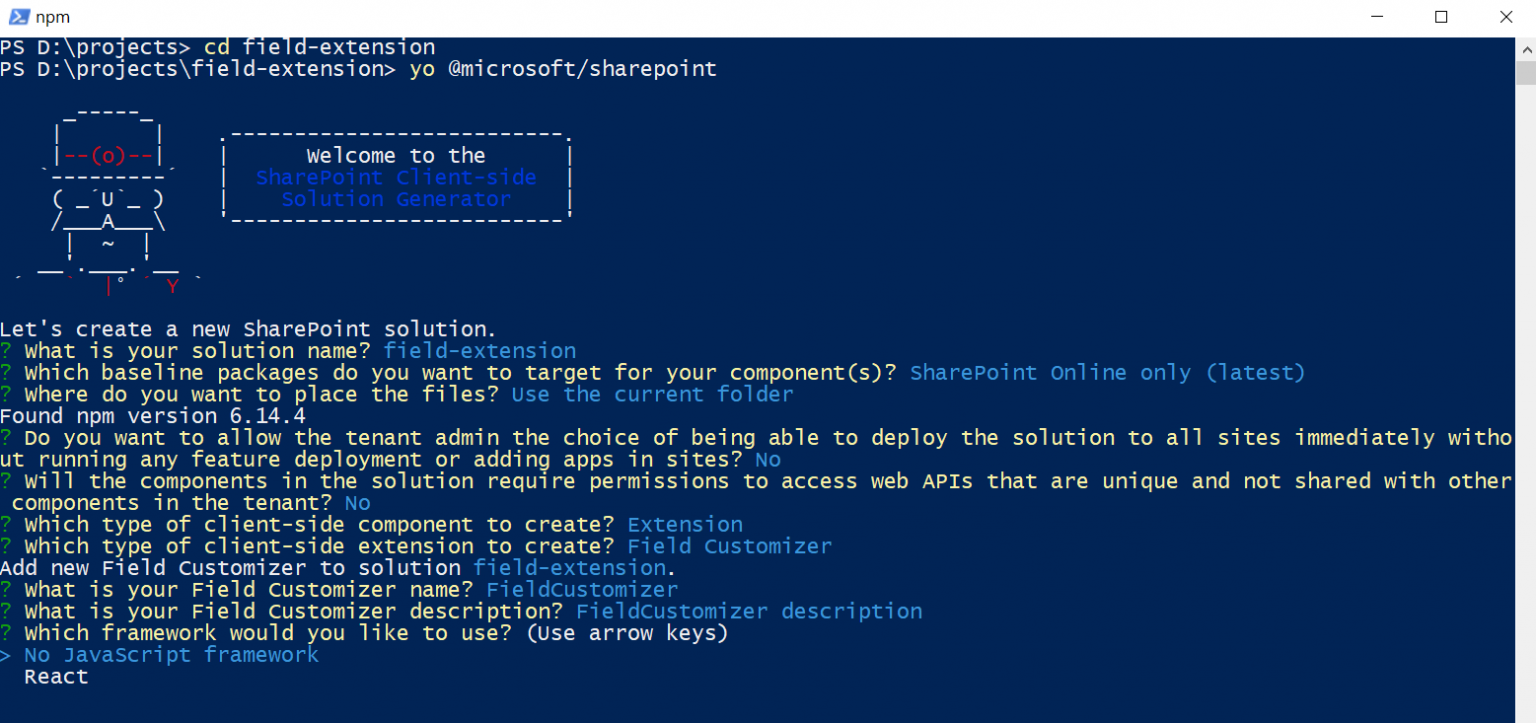Click the Field Customizer extension answer
Viewport: 1536px width, 723px height.
pos(729,546)
